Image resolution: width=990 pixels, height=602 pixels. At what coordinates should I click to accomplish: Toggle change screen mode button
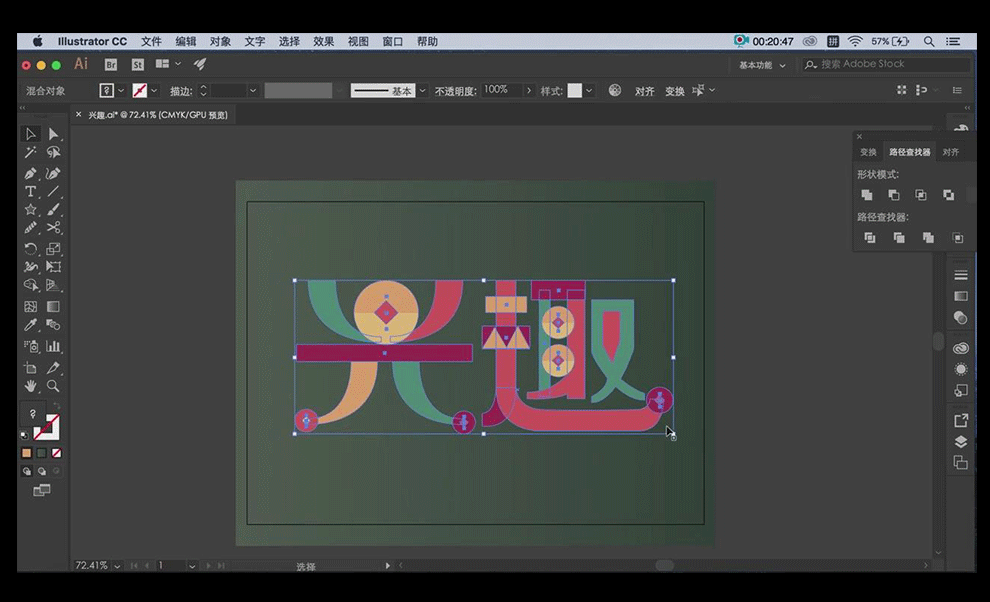[x=41, y=490]
